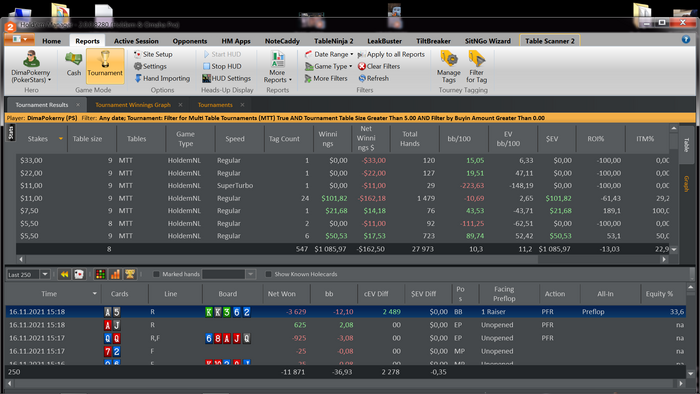Viewport: 700px width, 394px height.
Task: Click the trophy icon in hands toolbar
Action: 130,274
